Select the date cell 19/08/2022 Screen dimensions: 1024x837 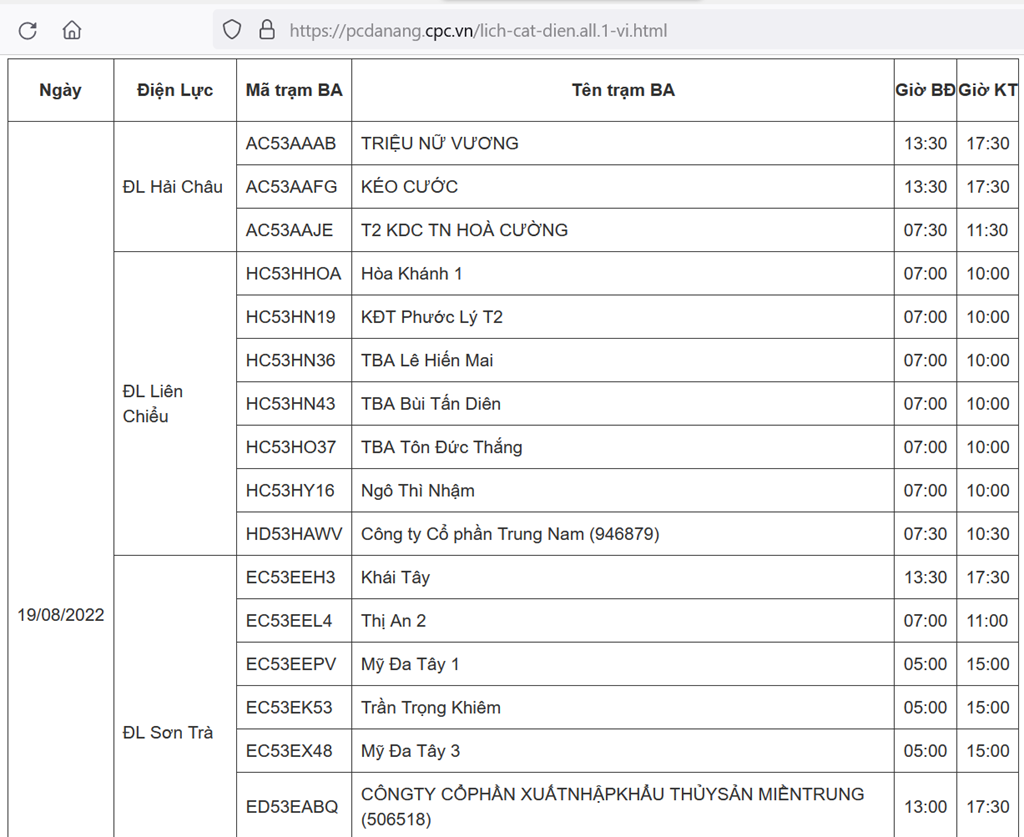pos(61,615)
